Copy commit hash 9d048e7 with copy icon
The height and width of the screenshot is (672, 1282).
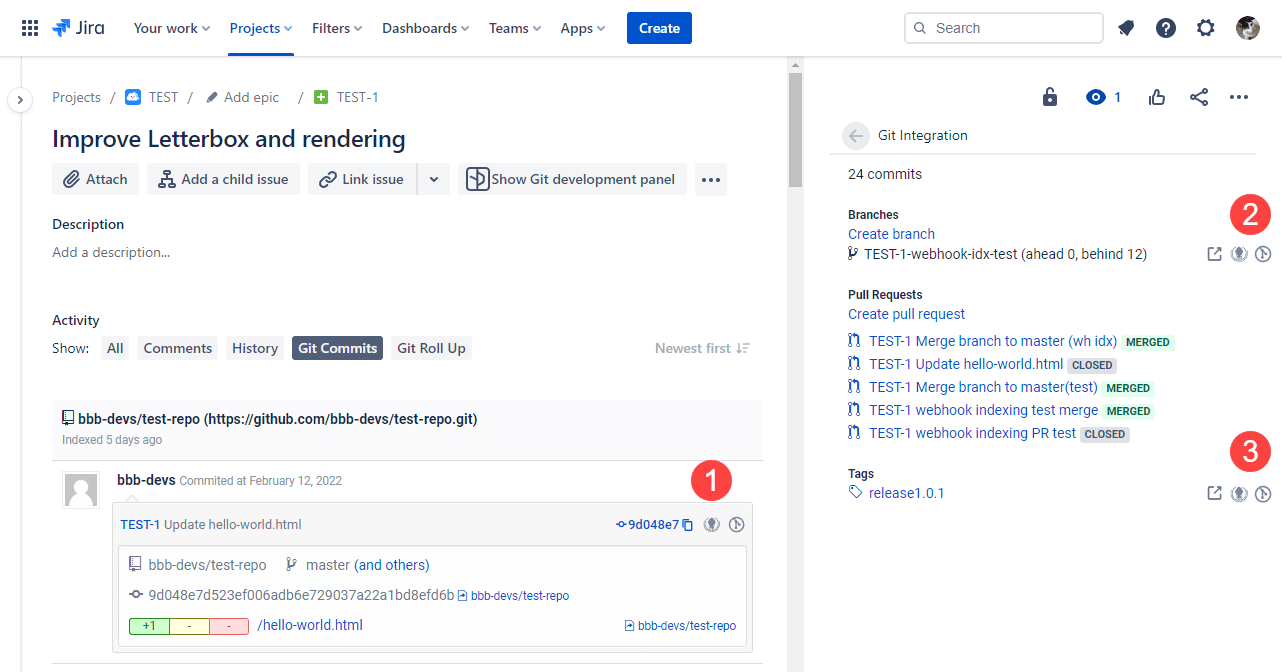click(688, 525)
